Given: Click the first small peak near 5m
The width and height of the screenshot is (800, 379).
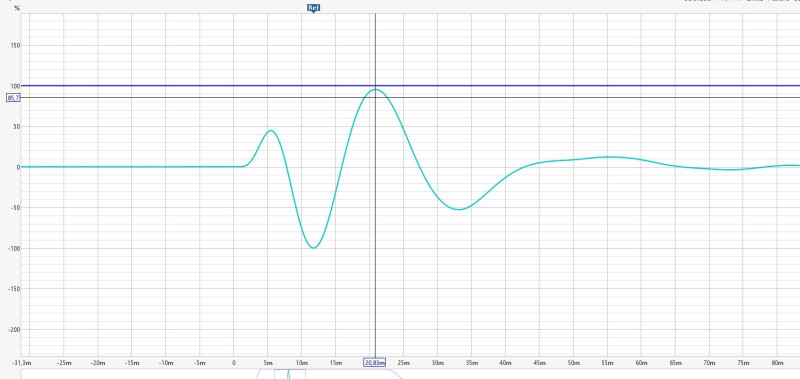Looking at the screenshot, I should click(x=270, y=131).
